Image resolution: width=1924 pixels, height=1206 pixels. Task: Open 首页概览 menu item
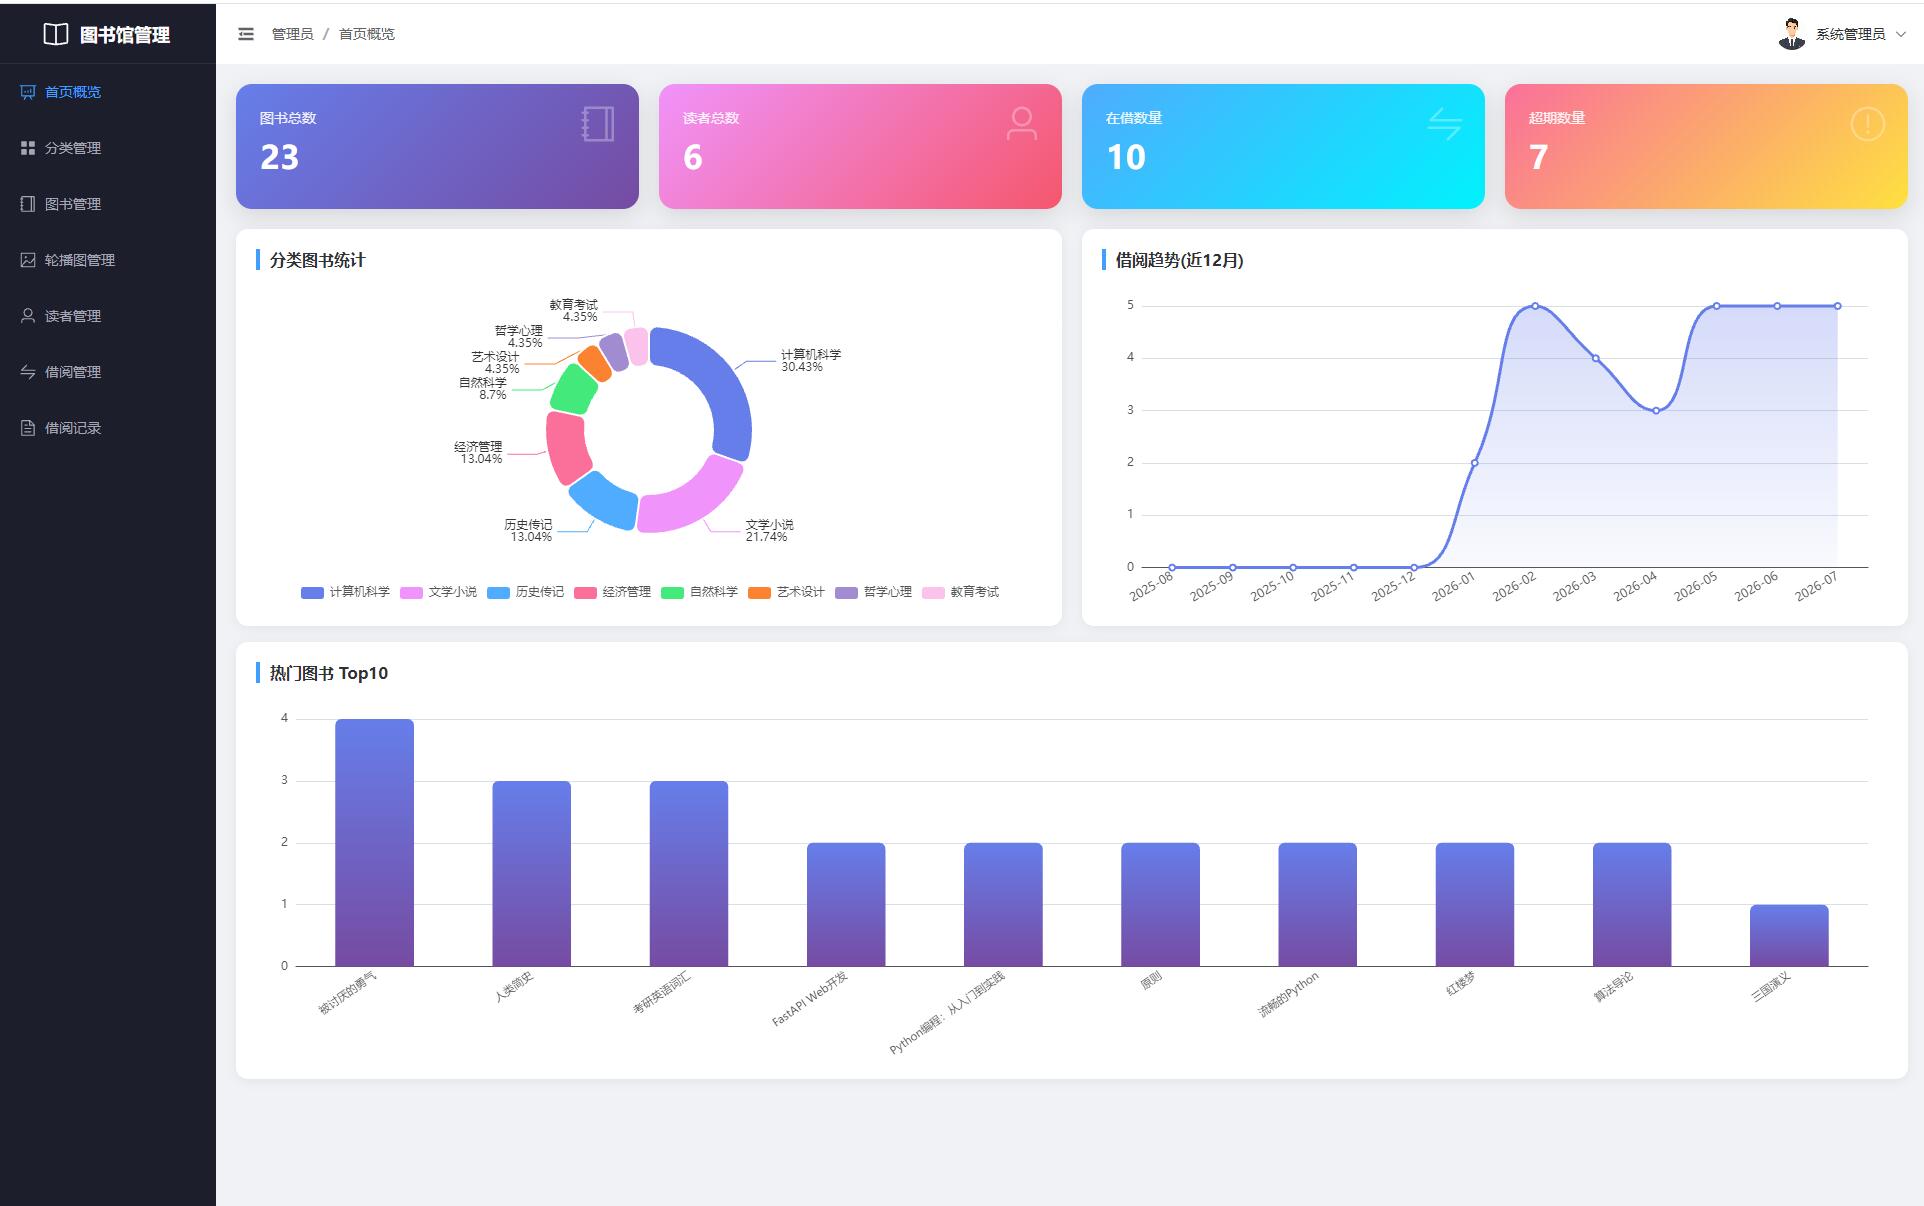[108, 92]
